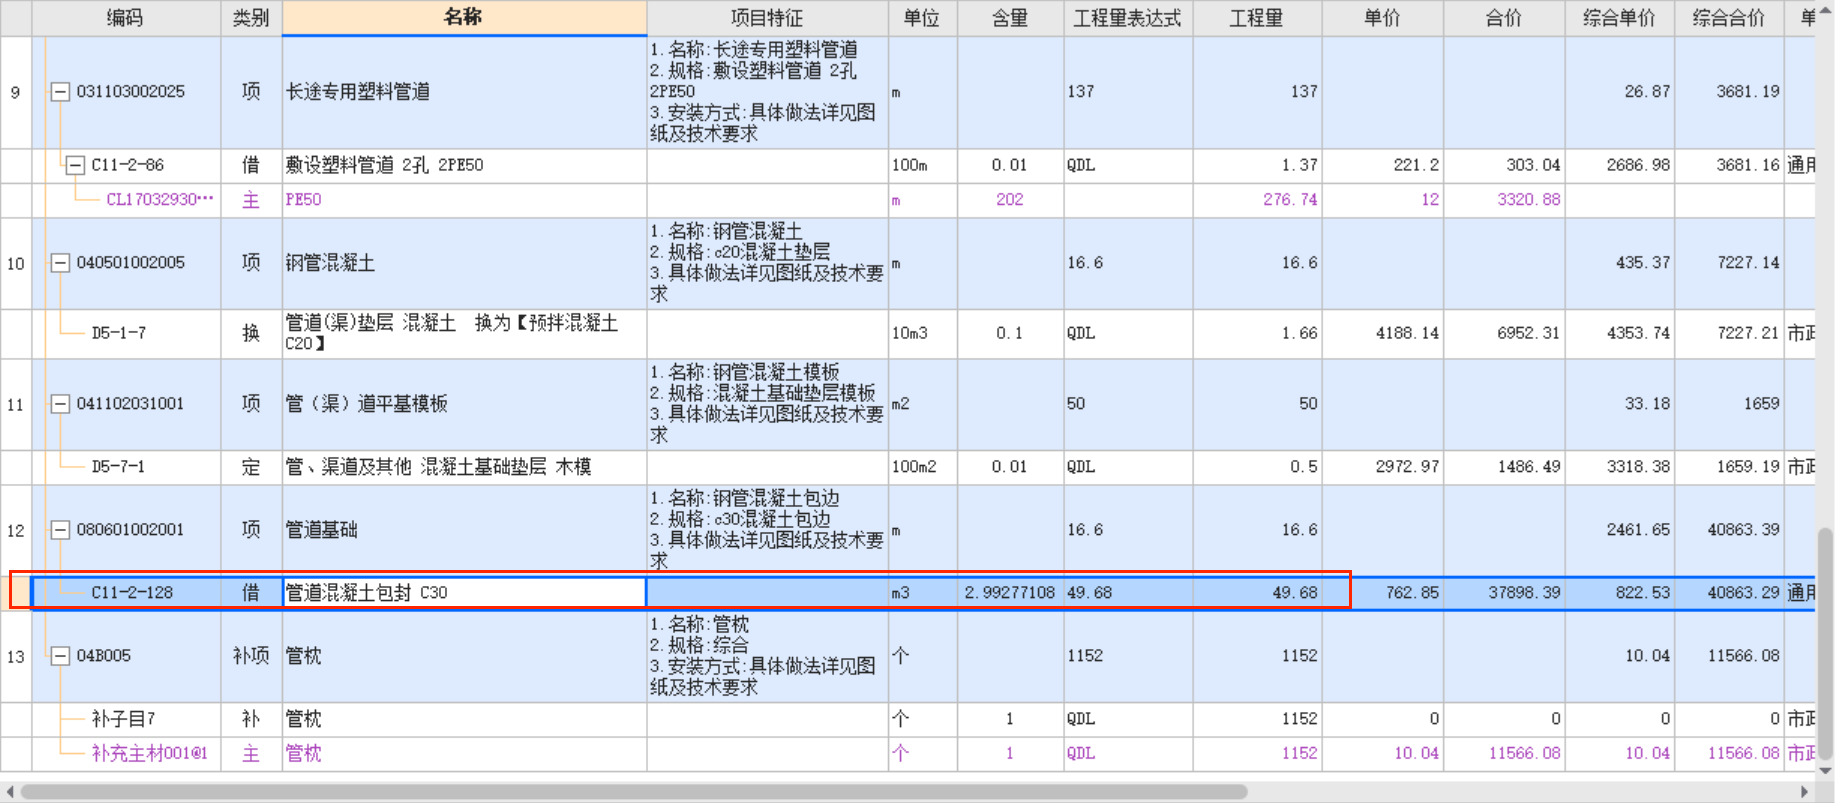Click the 单价 column header
Image resolution: width=1836 pixels, height=803 pixels.
[x=1382, y=18]
